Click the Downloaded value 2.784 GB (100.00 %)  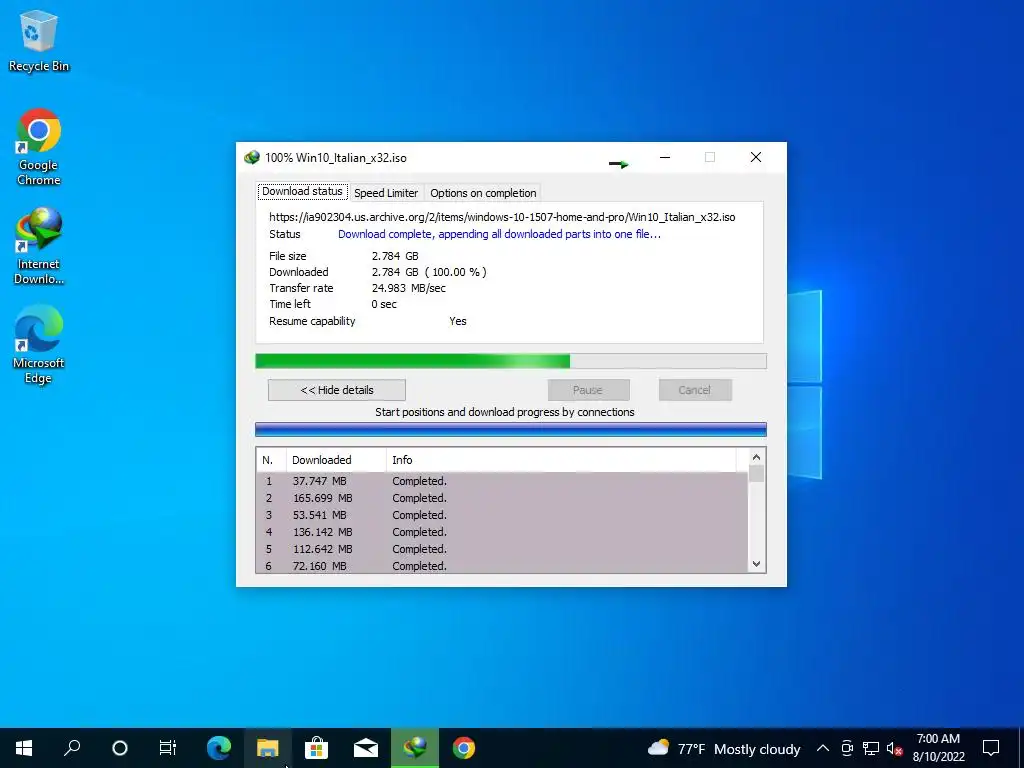pyautogui.click(x=429, y=272)
